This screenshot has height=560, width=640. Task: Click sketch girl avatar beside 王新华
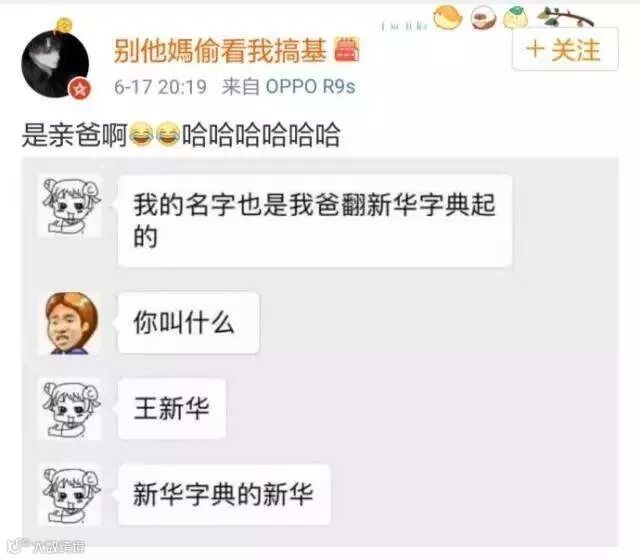(x=70, y=409)
